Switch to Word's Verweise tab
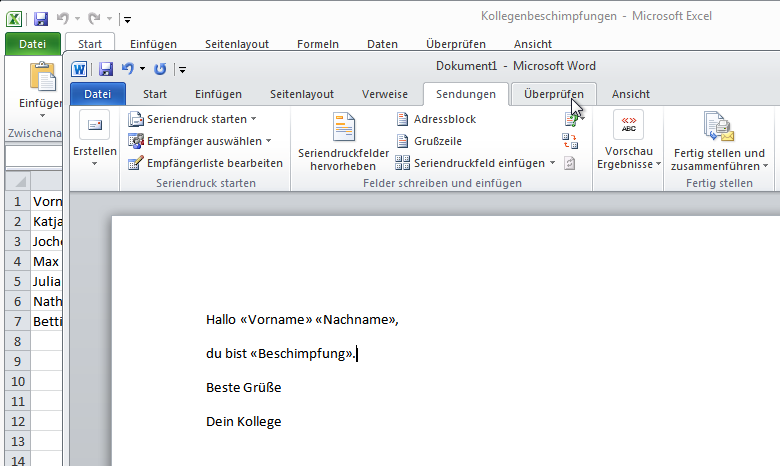The height and width of the screenshot is (466, 780). (x=385, y=94)
